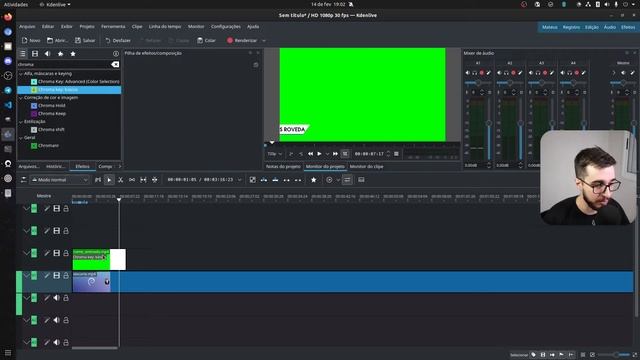
Task: Open the Projeto menu
Action: point(87,27)
